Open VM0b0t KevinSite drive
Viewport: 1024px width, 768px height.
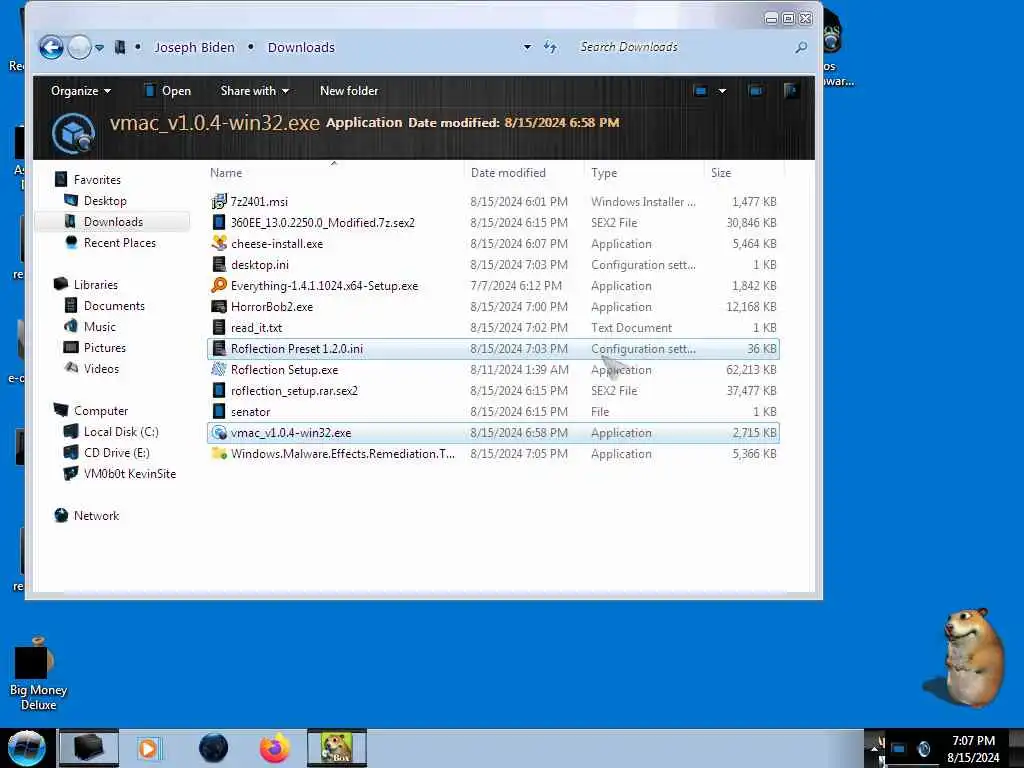pyautogui.click(x=129, y=473)
